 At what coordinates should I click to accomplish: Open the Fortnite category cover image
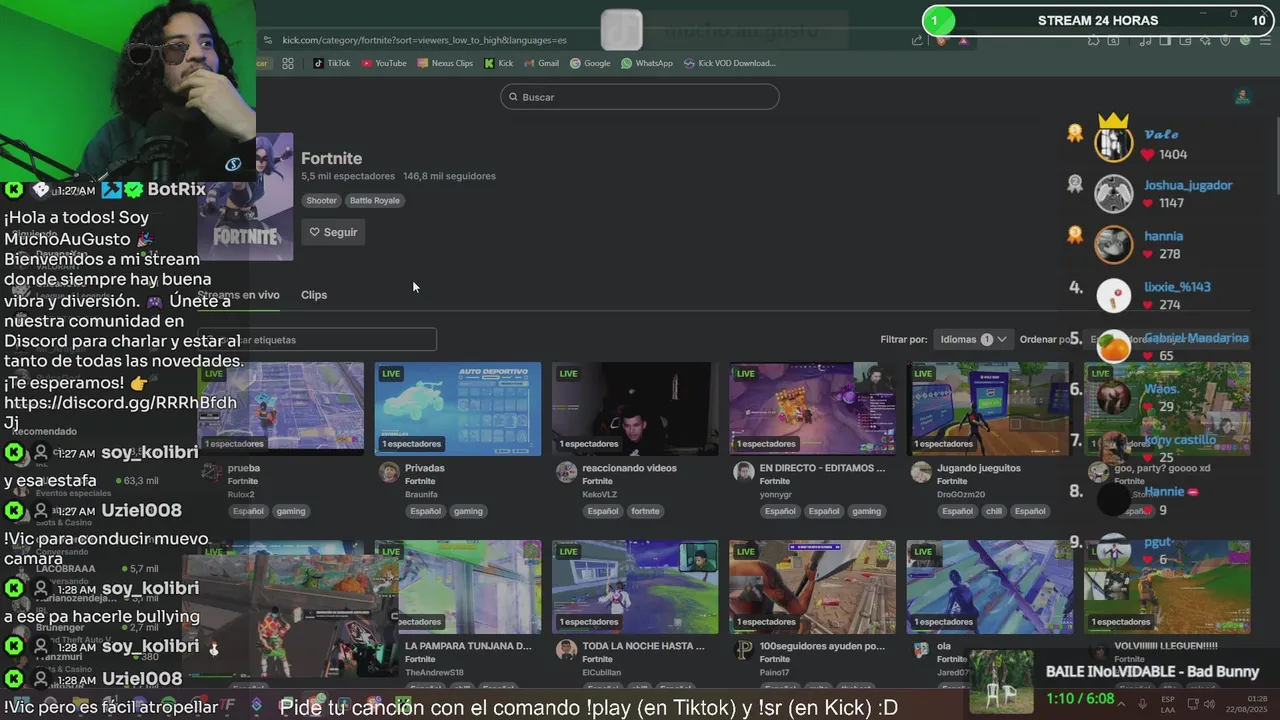245,197
